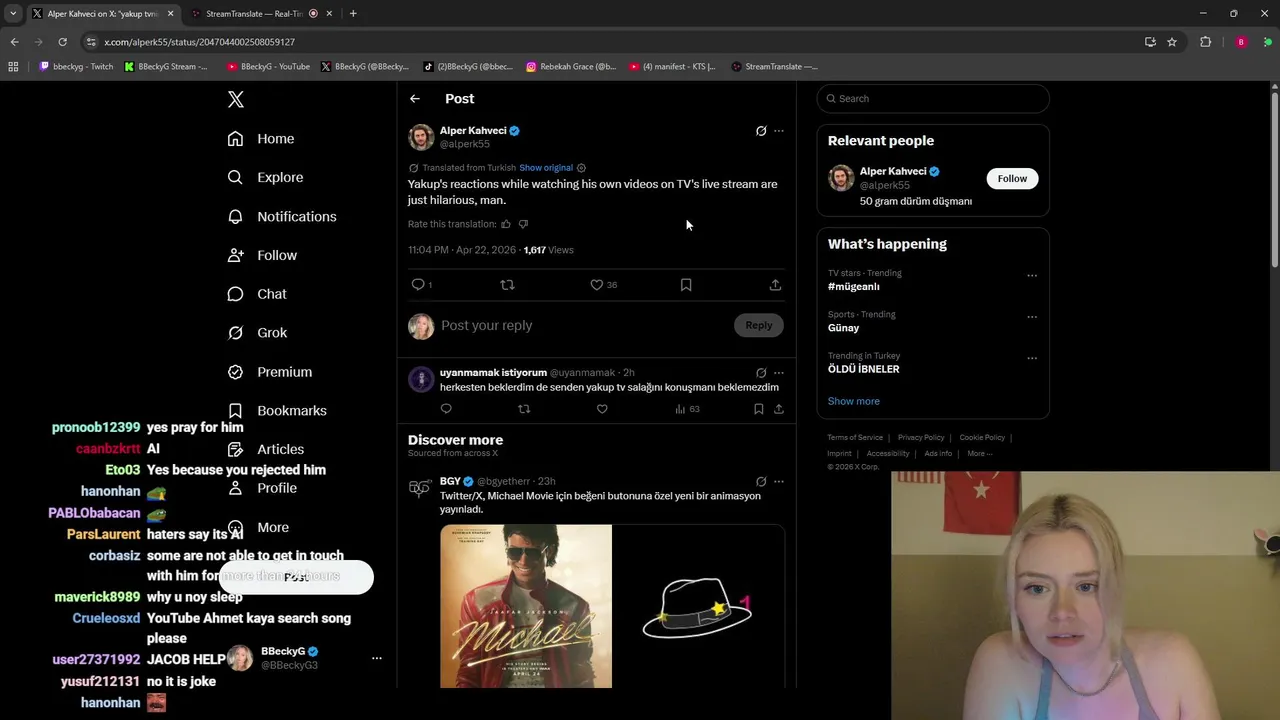
Task: Open a new browser tab
Action: [353, 14]
